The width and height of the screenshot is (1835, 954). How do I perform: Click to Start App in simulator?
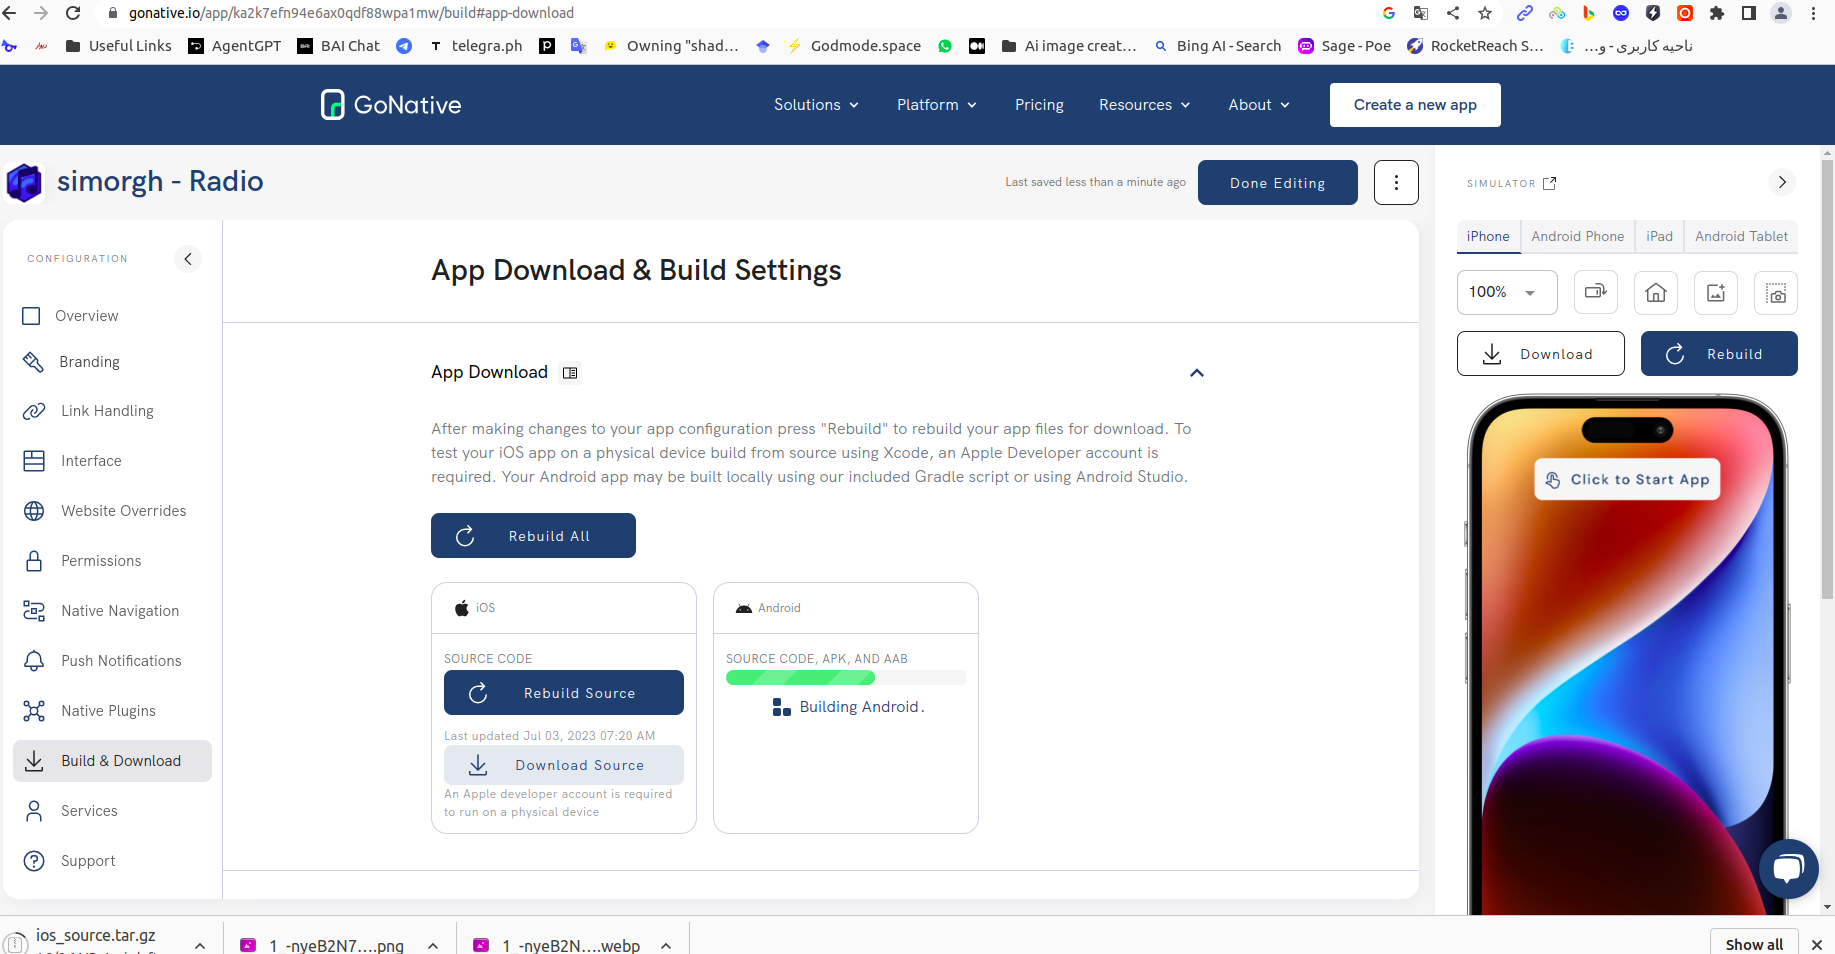(1627, 479)
